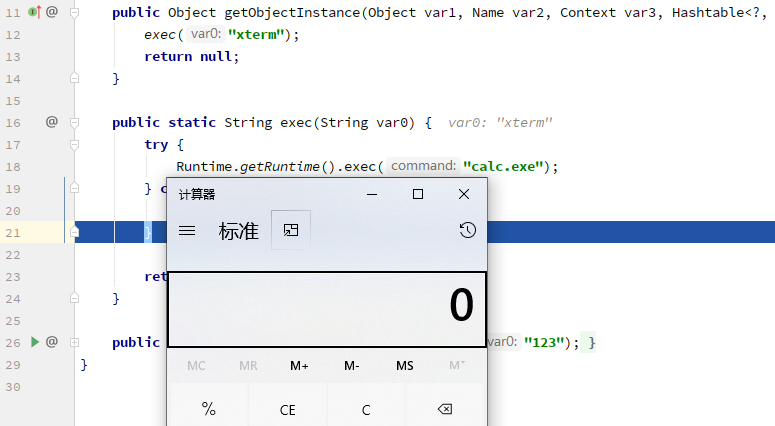
Task: Click the percent key
Action: coord(209,409)
